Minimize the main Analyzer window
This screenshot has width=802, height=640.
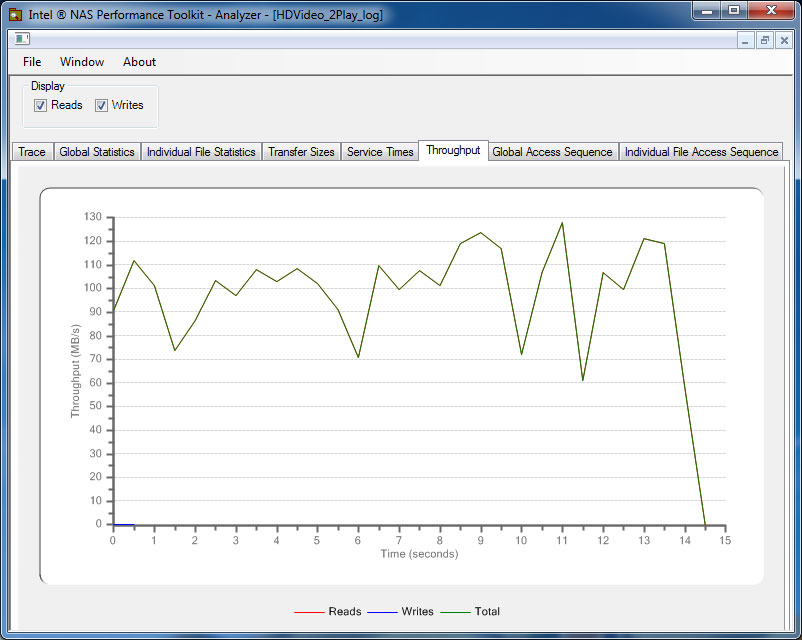(708, 11)
